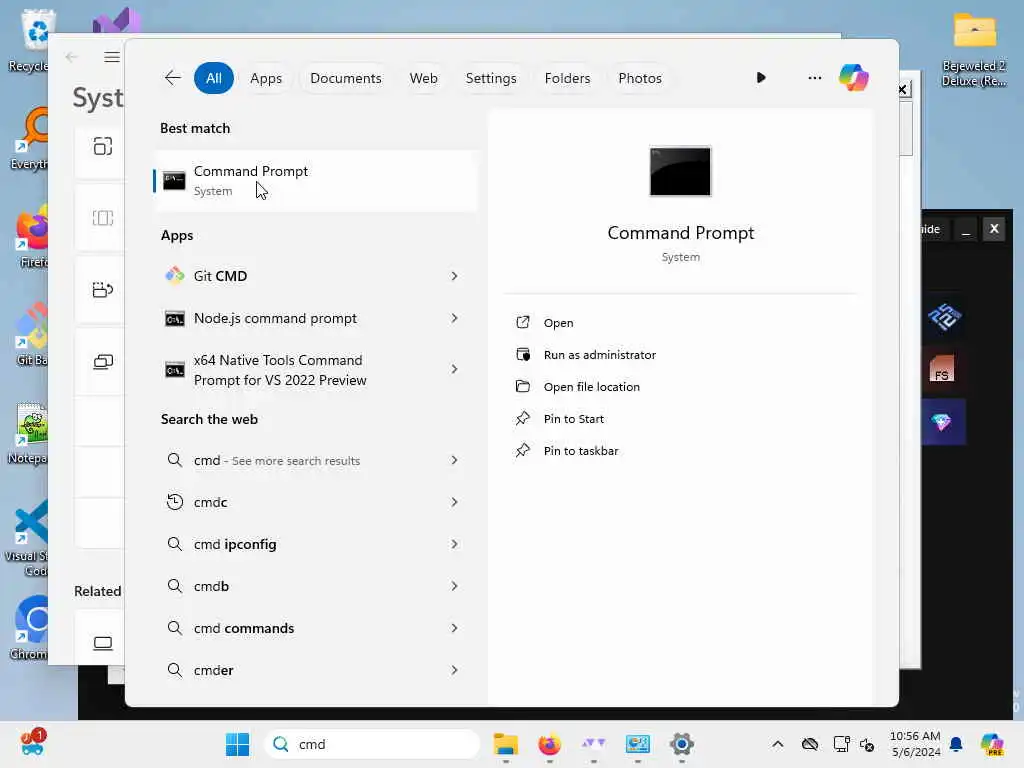Expand Git CMD result chevron
The height and width of the screenshot is (768, 1024).
[x=454, y=276]
